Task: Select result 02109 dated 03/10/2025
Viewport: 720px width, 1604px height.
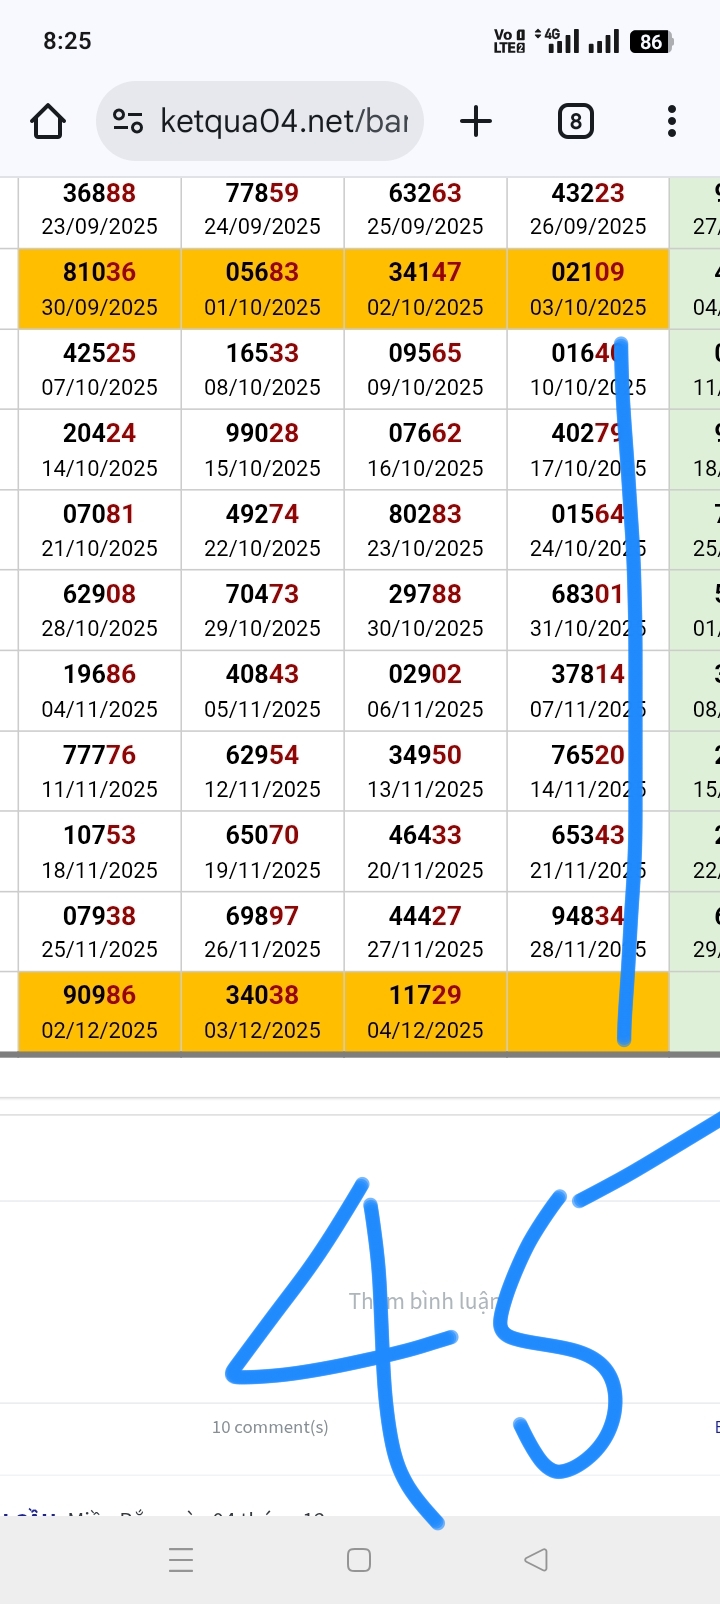Action: [588, 289]
